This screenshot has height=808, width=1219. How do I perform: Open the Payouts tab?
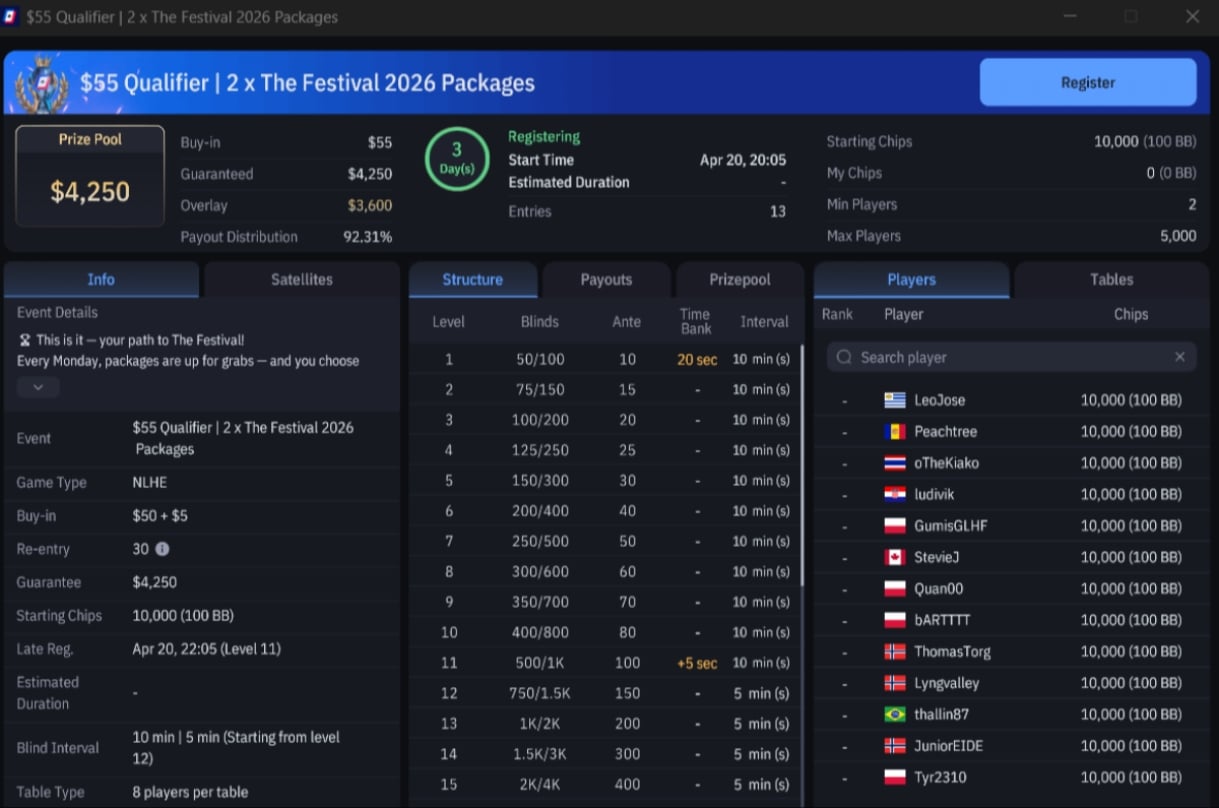click(x=606, y=280)
